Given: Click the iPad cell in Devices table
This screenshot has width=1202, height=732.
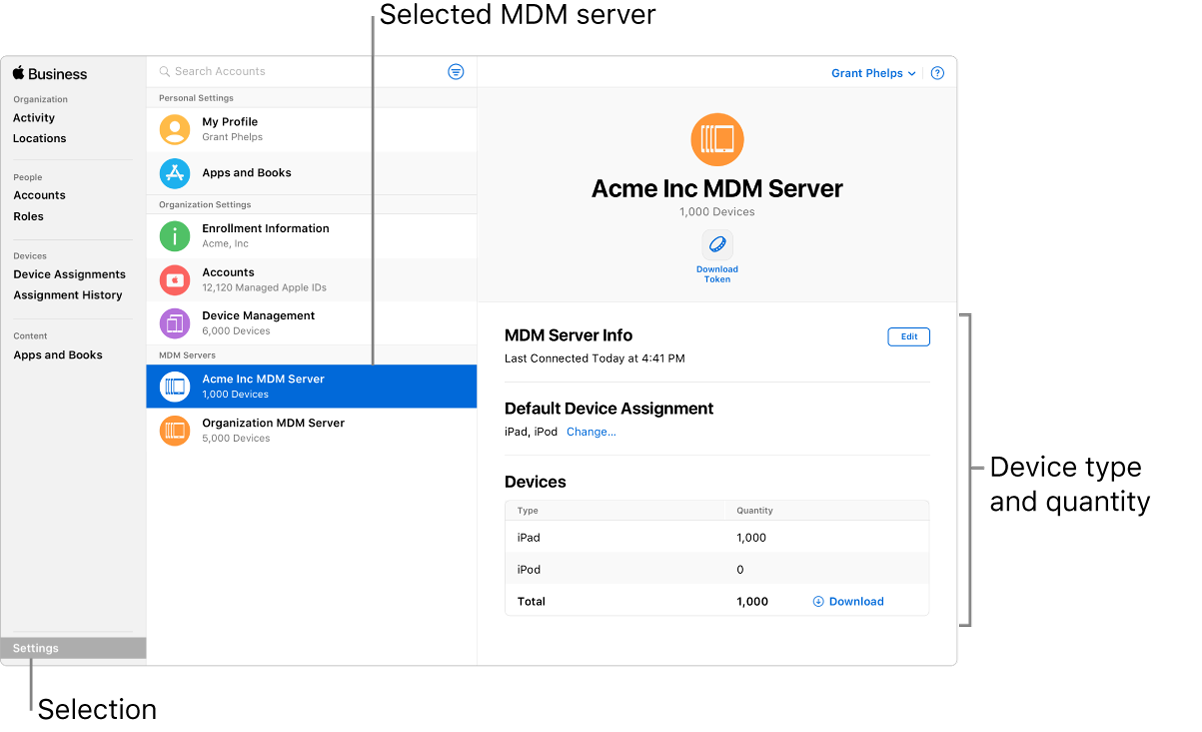Looking at the screenshot, I should (529, 538).
